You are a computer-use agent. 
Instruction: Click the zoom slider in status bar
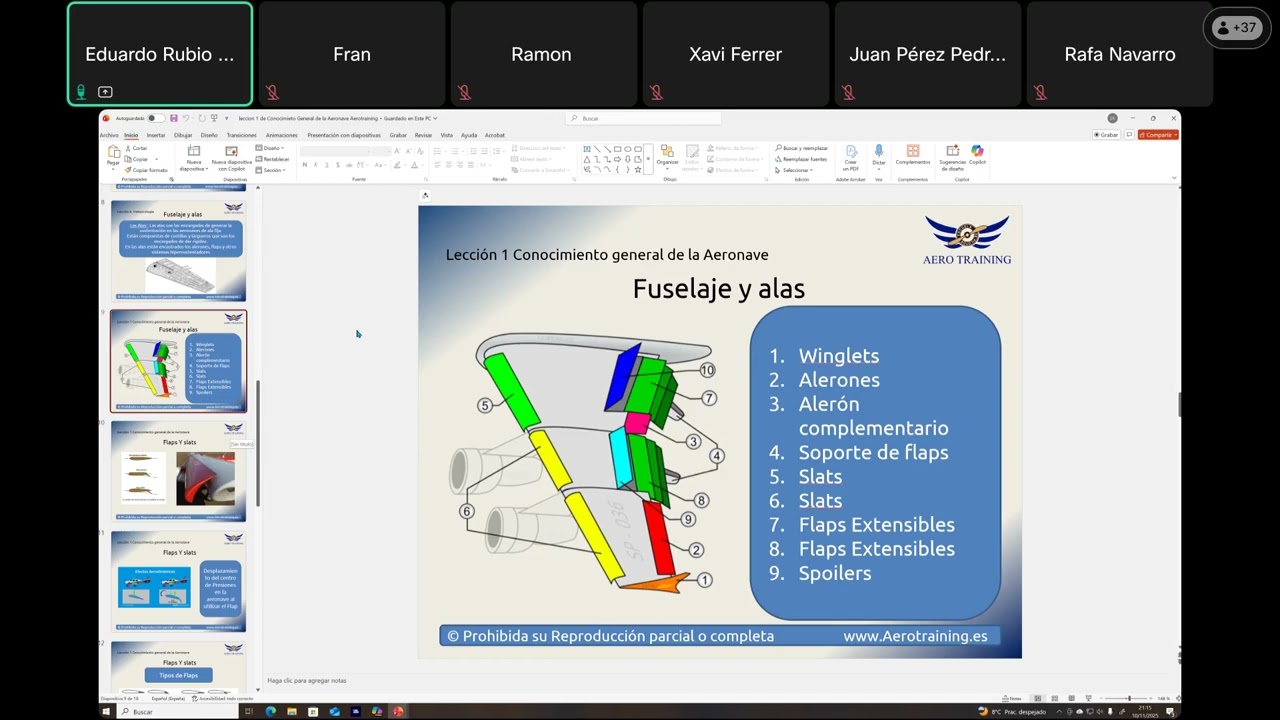1129,698
